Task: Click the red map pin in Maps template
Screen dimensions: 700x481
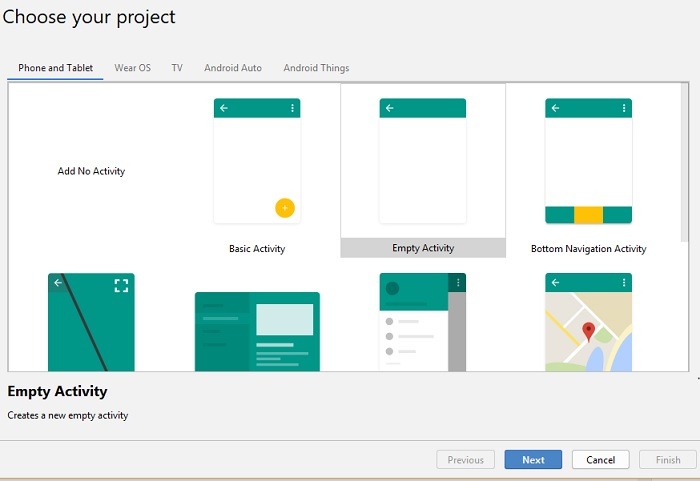Action: [588, 332]
